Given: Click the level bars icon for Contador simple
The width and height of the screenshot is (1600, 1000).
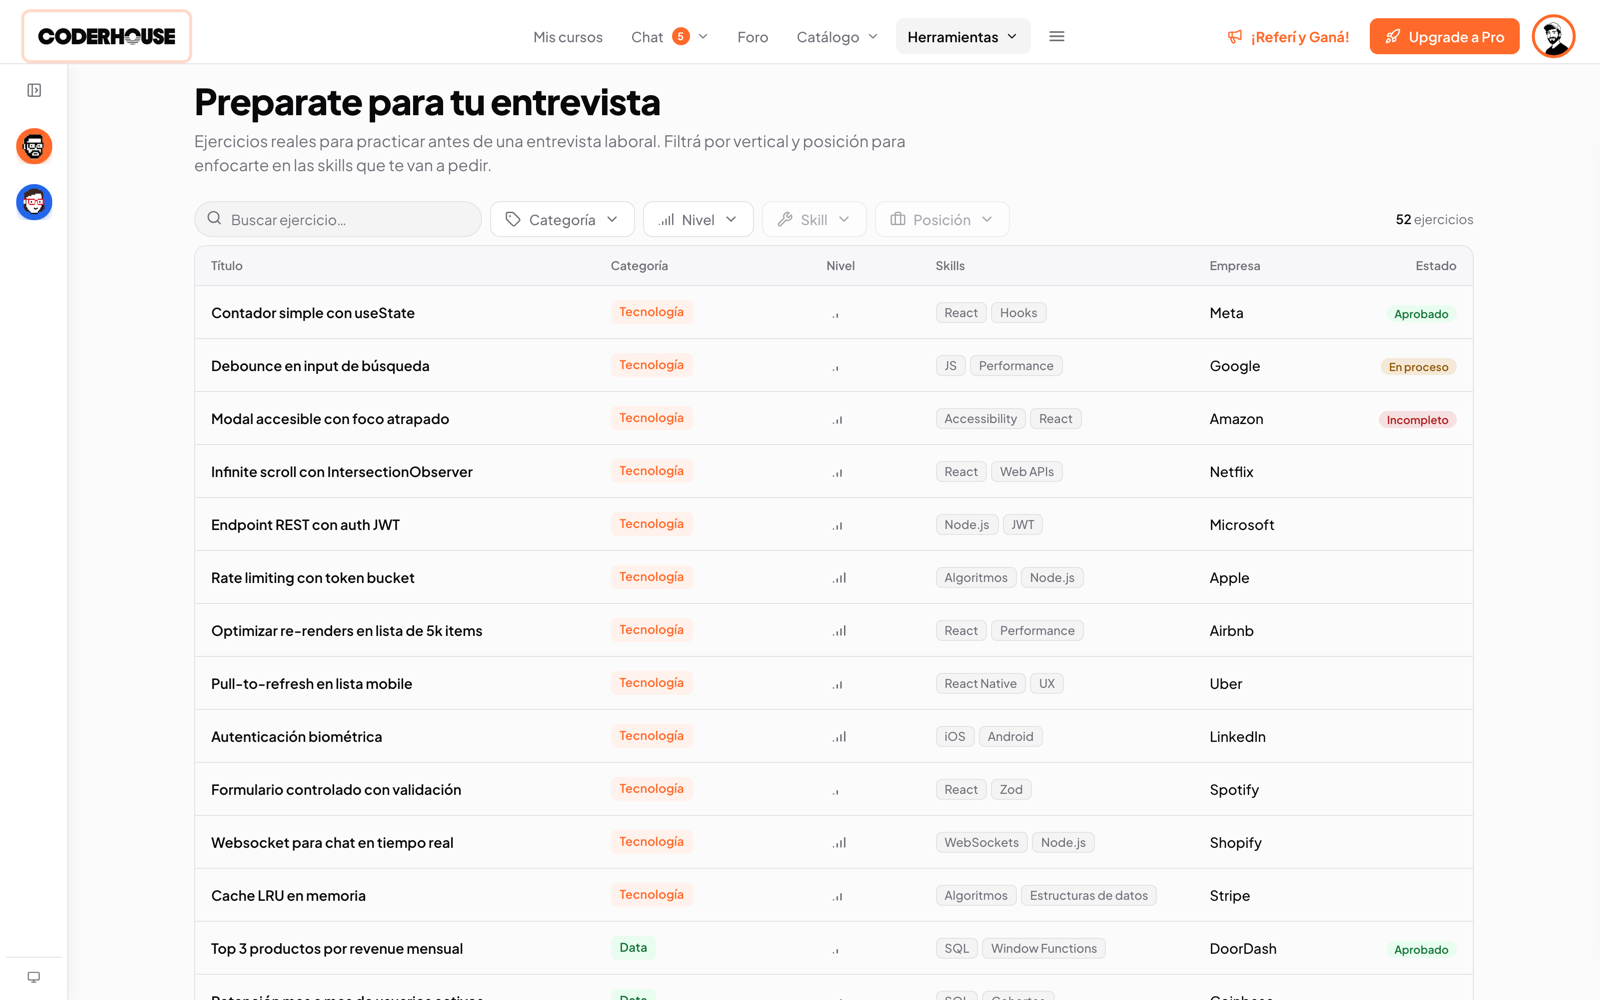Looking at the screenshot, I should pyautogui.click(x=836, y=314).
